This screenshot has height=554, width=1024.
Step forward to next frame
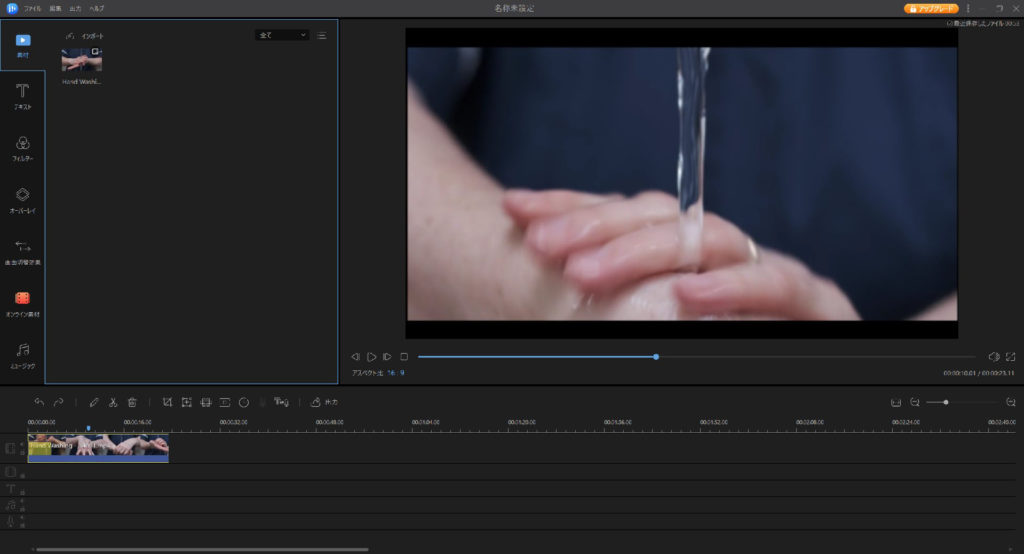(x=387, y=357)
